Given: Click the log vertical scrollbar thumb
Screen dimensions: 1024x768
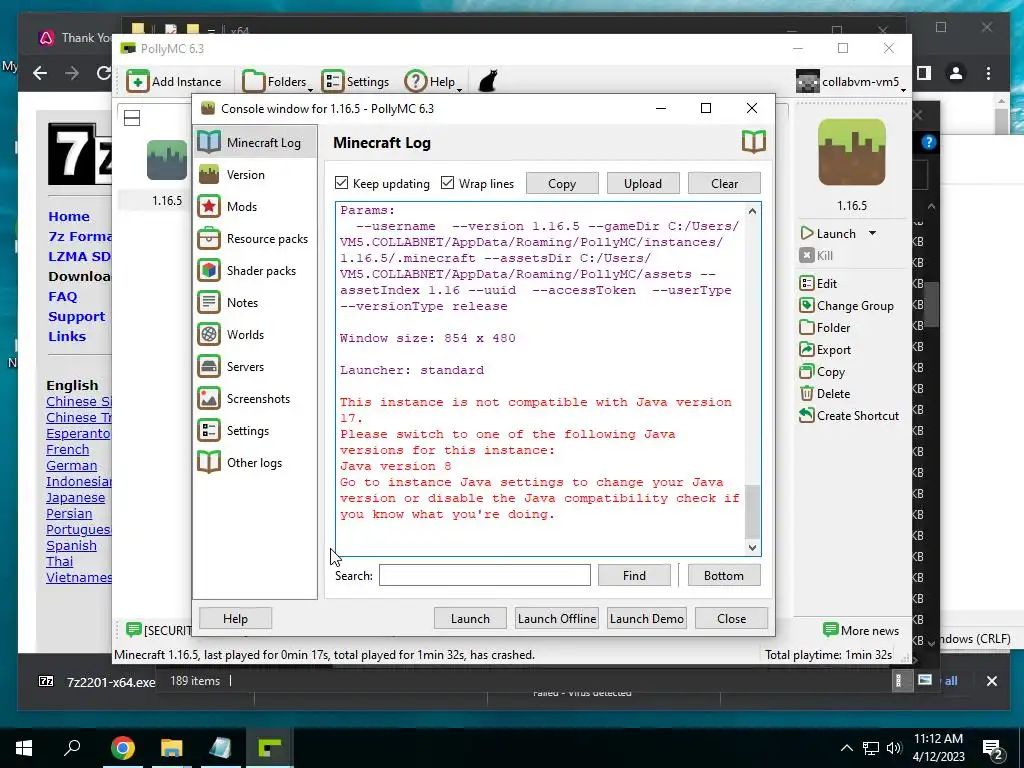Looking at the screenshot, I should point(752,511).
